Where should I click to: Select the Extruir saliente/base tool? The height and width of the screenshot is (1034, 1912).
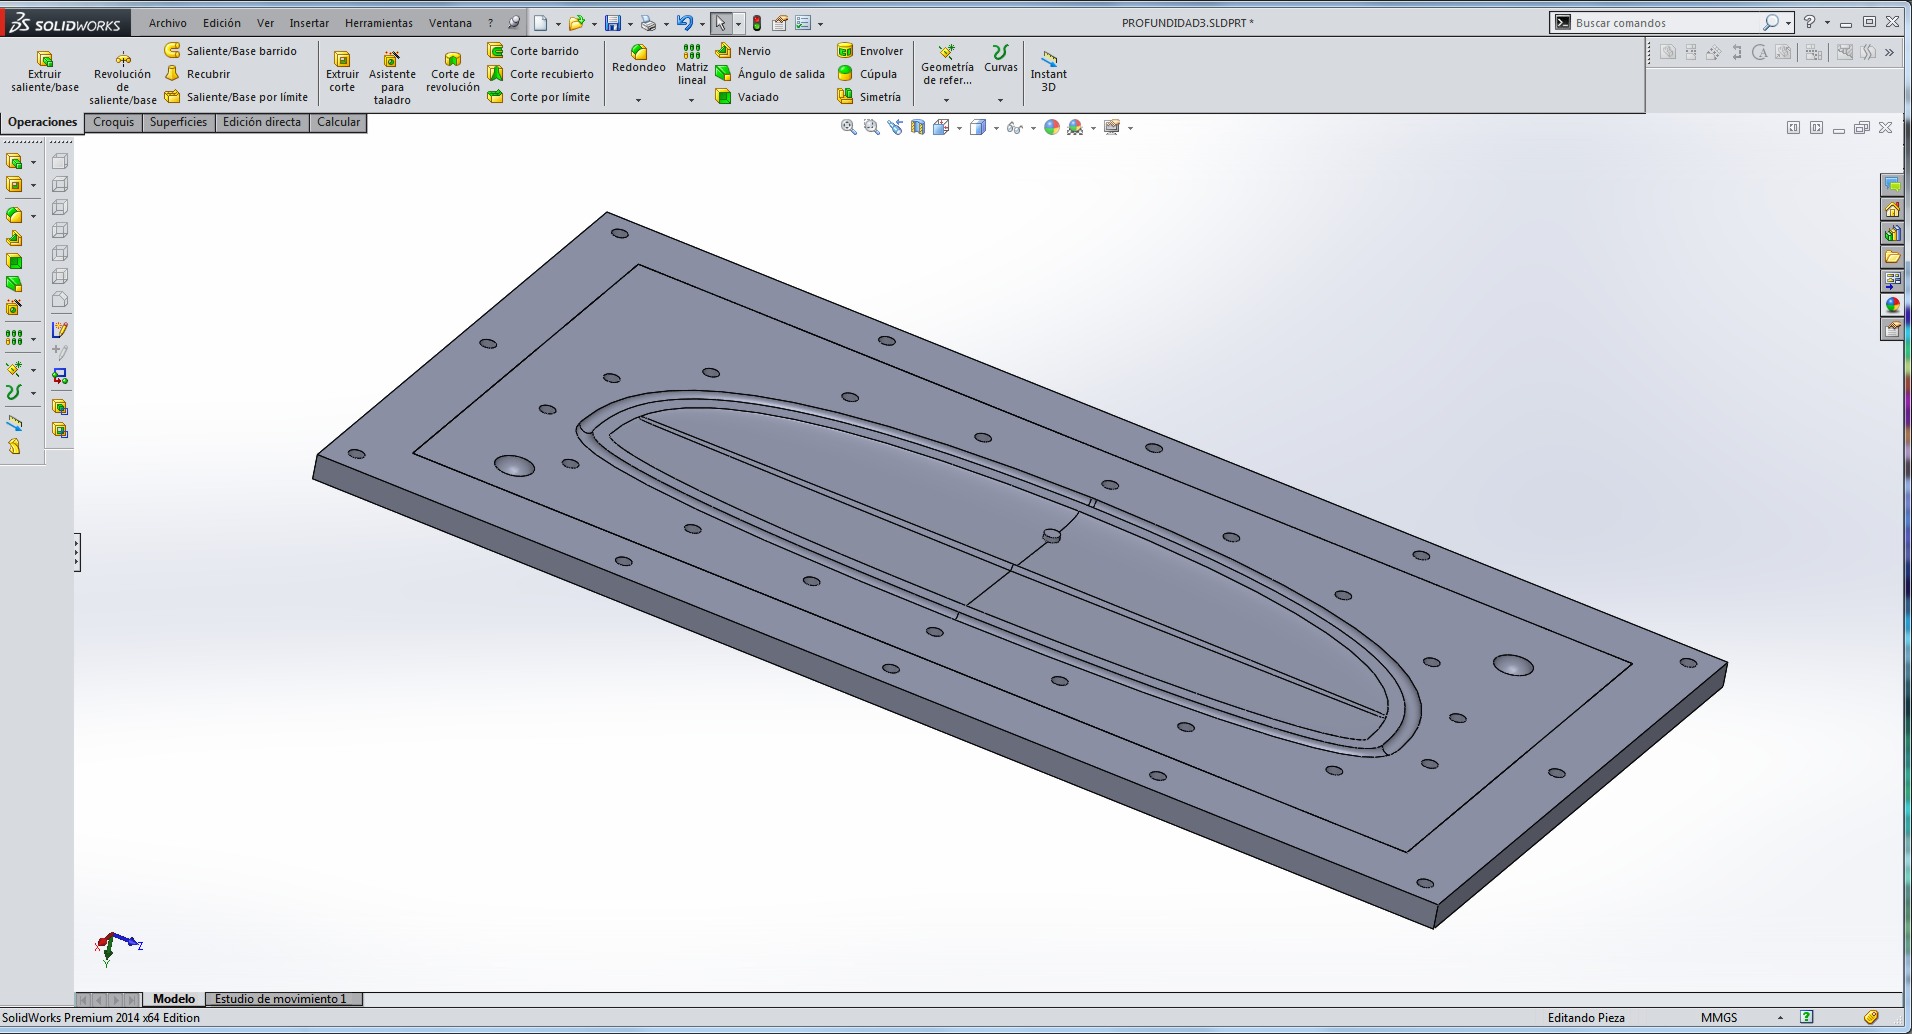tap(44, 72)
